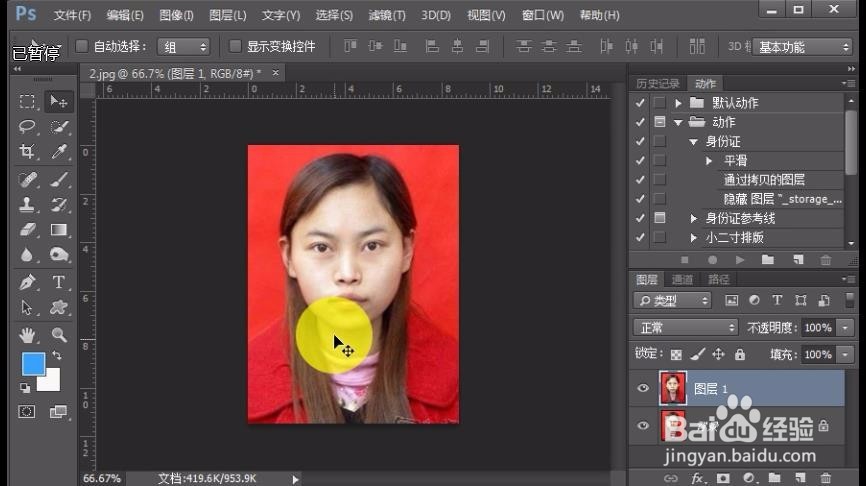This screenshot has width=866, height=486.
Task: Select the Hand tool
Action: coord(27,335)
